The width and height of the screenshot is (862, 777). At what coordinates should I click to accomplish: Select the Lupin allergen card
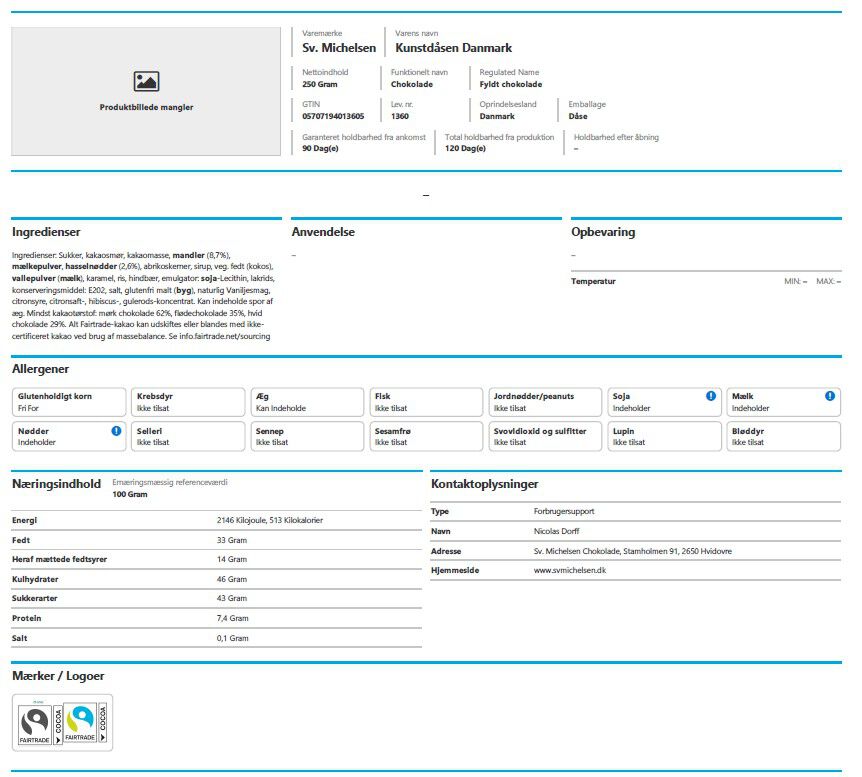664,437
